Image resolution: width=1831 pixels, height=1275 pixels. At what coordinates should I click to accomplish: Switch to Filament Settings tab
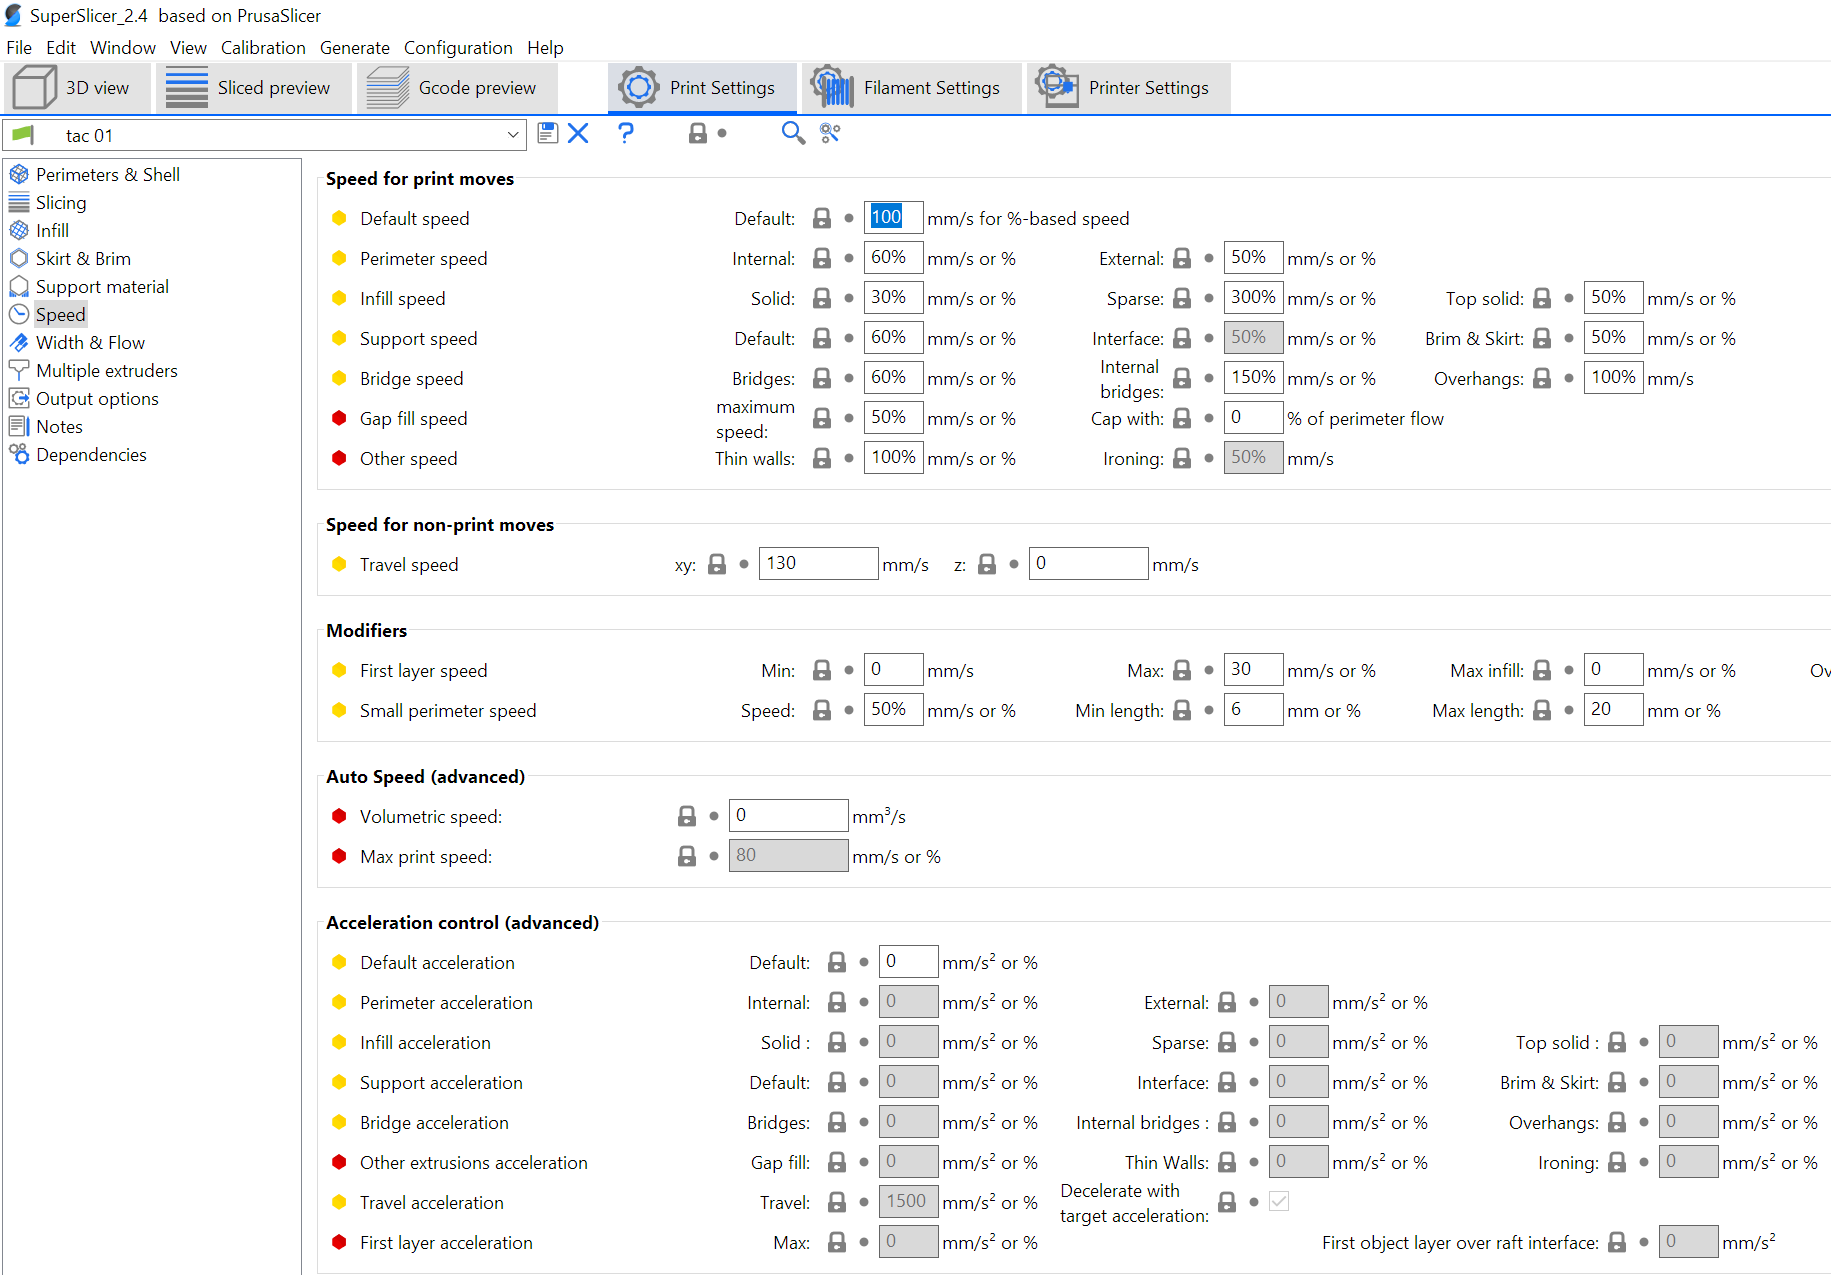point(911,88)
